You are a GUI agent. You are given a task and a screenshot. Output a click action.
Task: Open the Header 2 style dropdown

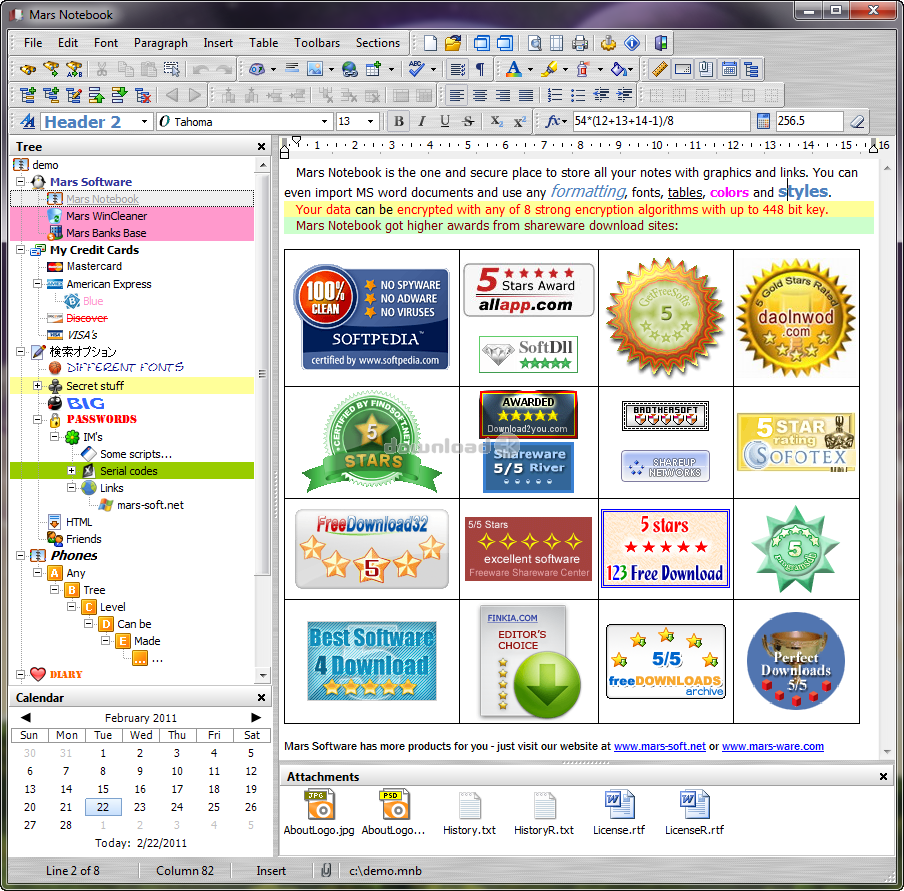tap(144, 122)
